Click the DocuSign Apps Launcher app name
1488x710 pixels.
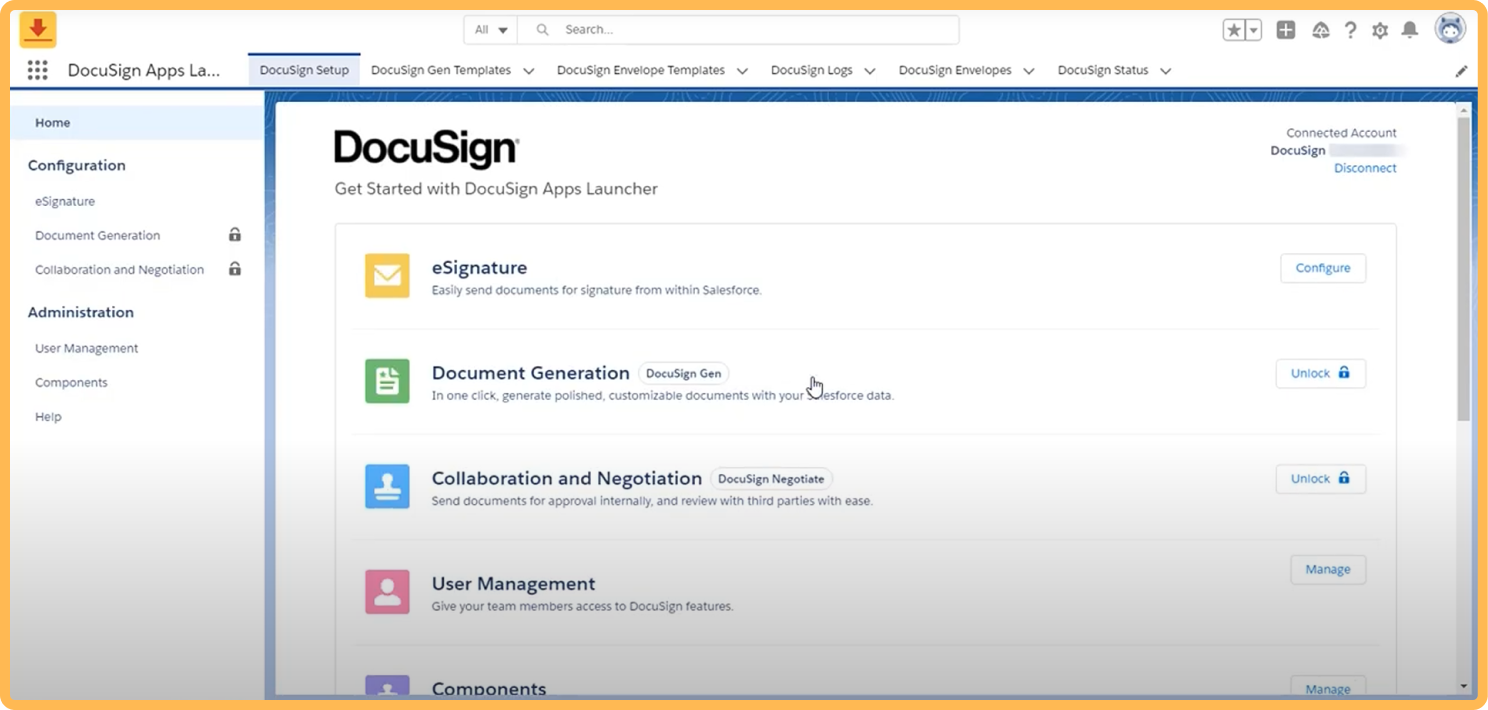(x=144, y=70)
